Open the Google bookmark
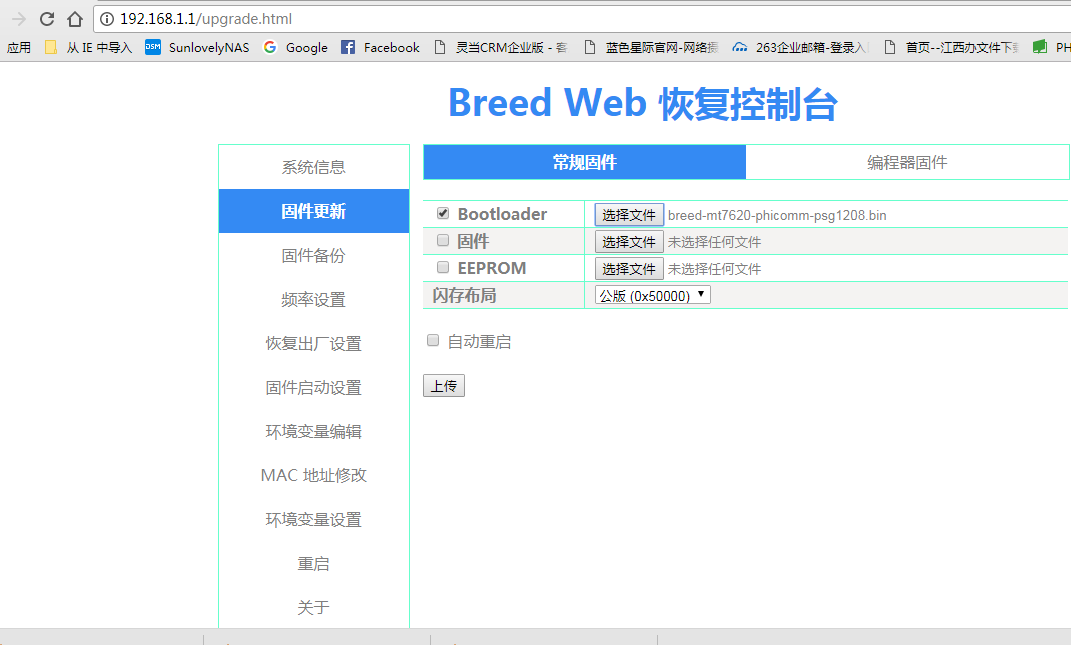 point(295,47)
